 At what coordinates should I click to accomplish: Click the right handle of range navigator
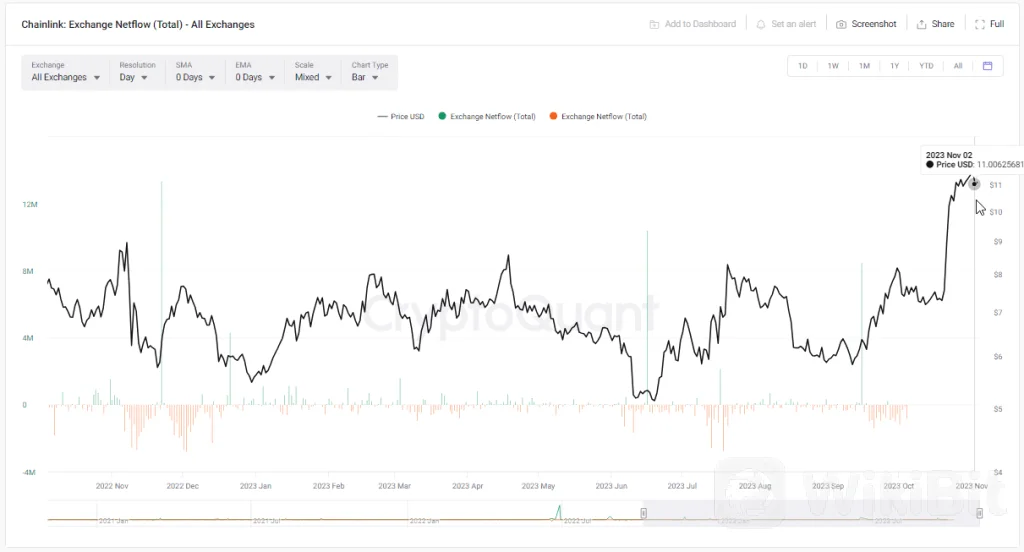(979, 513)
